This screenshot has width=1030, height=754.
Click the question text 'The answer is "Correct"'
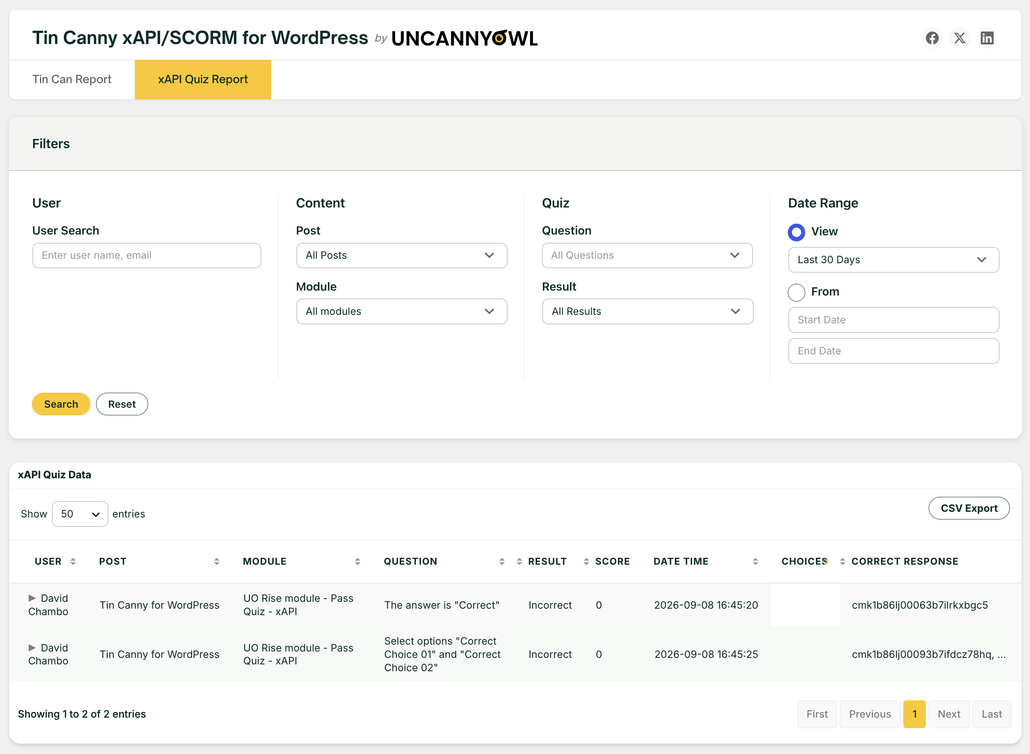(x=441, y=605)
